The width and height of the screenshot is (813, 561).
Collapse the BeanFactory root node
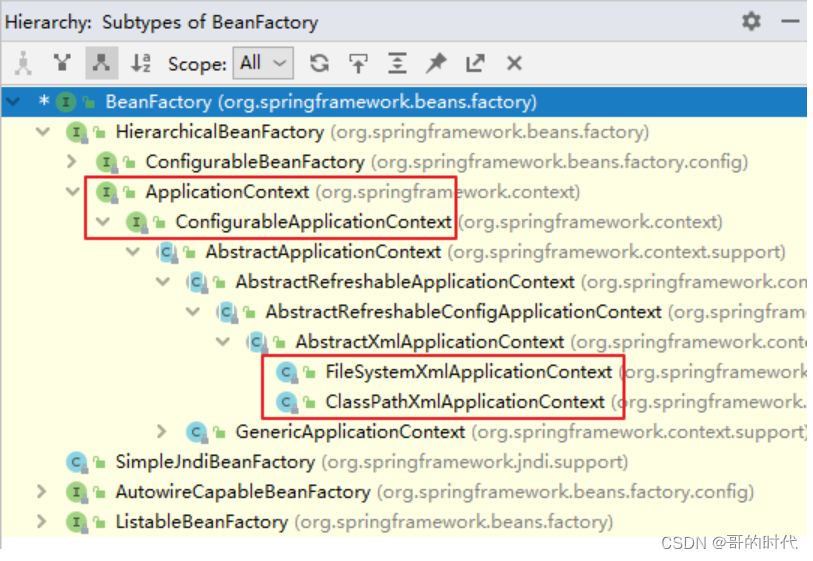[x=12, y=102]
